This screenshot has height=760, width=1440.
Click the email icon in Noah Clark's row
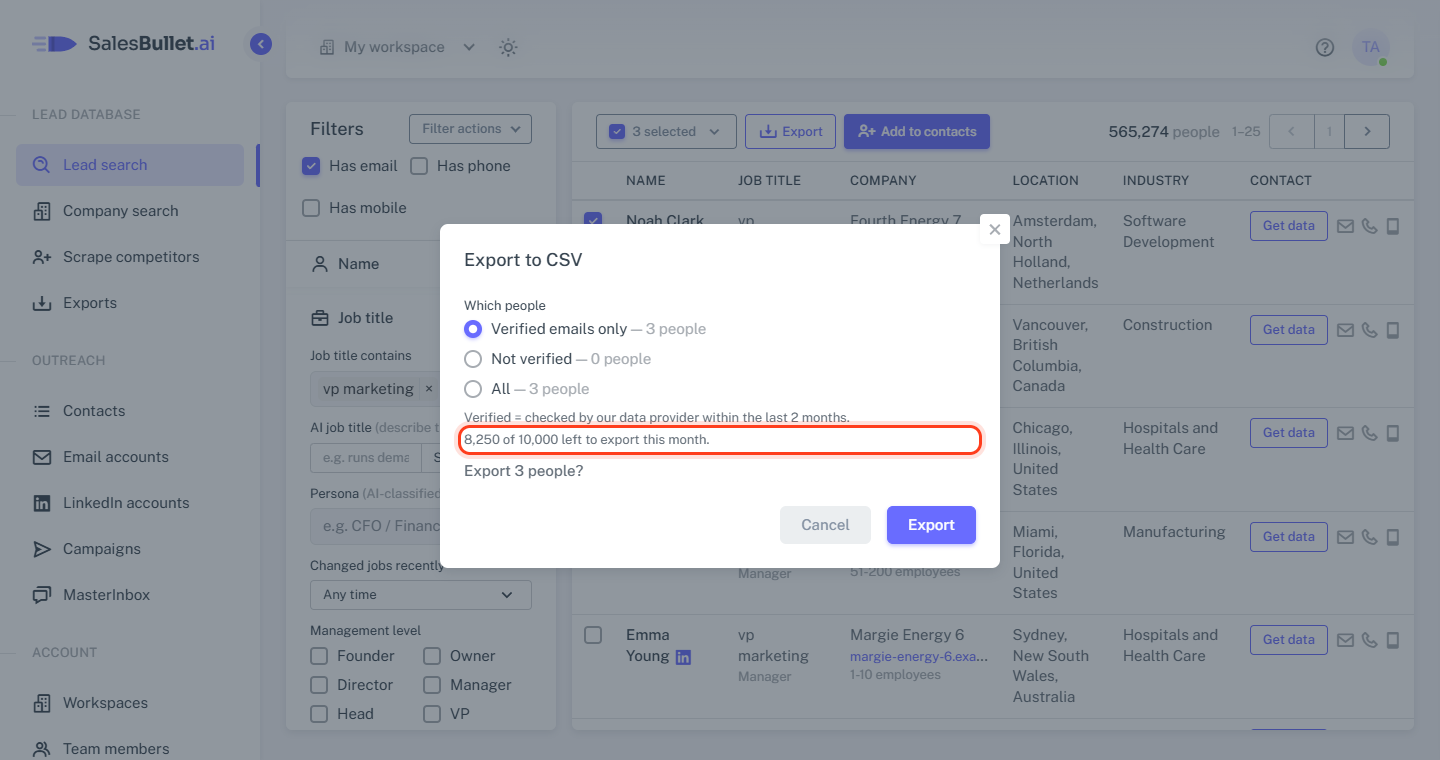pos(1345,226)
